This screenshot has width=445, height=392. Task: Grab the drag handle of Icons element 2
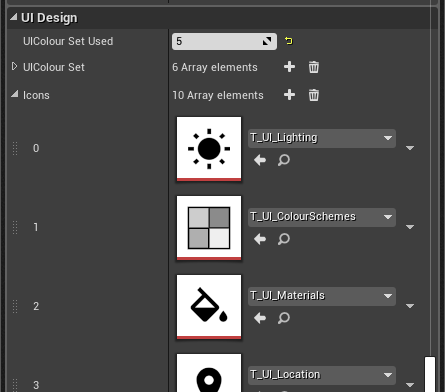pos(15,306)
